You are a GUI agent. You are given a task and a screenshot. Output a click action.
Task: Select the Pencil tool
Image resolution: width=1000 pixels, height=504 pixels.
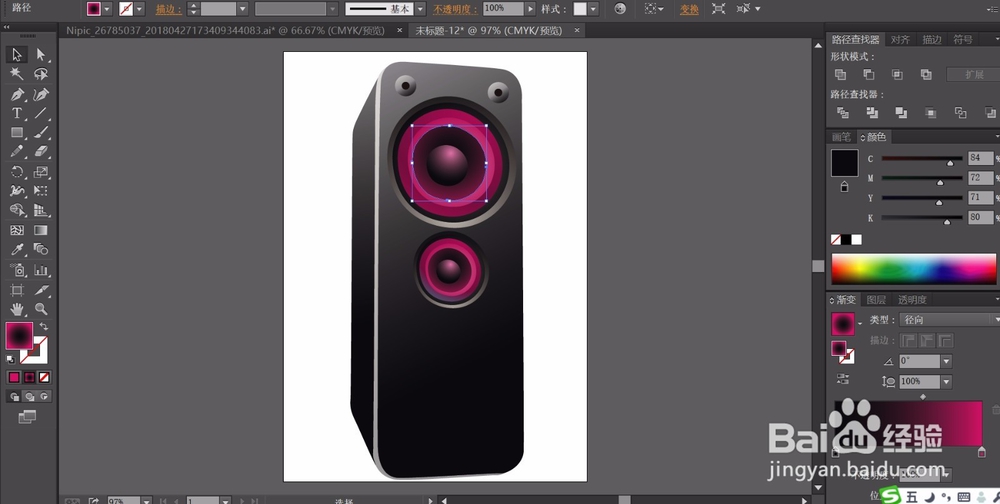17,152
